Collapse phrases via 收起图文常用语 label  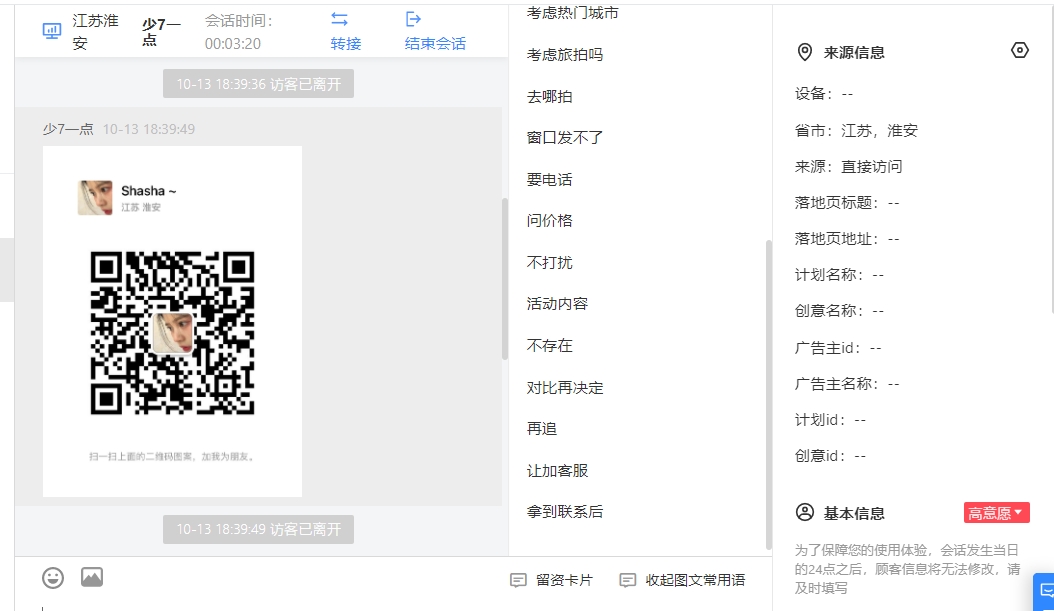pyautogui.click(x=696, y=580)
